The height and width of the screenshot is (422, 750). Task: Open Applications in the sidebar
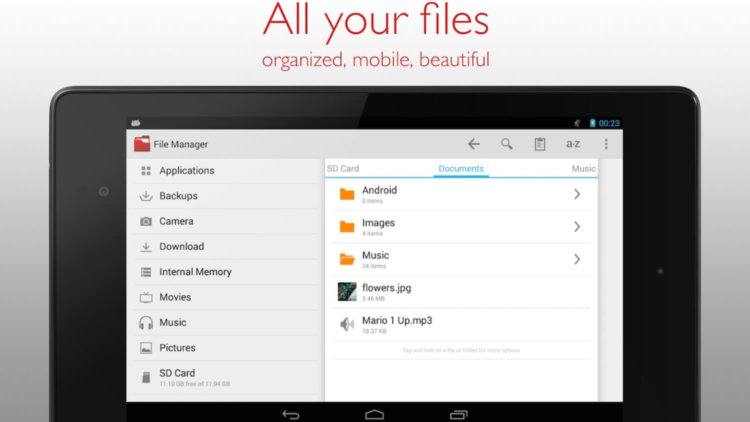pos(186,171)
